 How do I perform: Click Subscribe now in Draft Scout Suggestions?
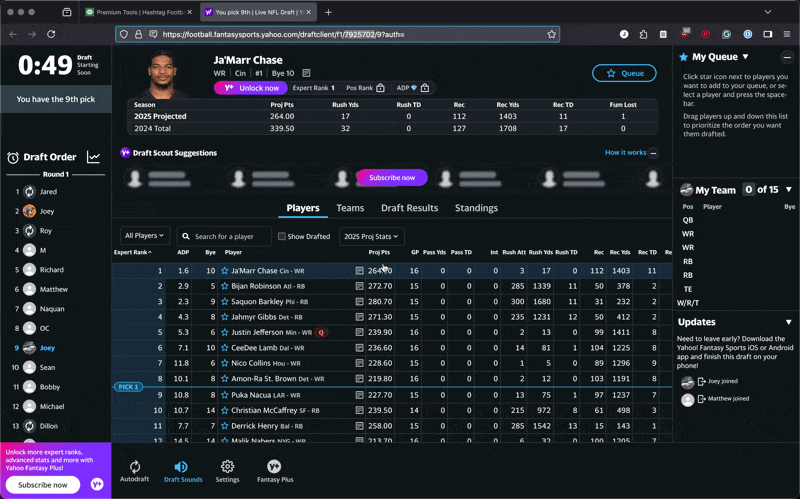click(392, 178)
